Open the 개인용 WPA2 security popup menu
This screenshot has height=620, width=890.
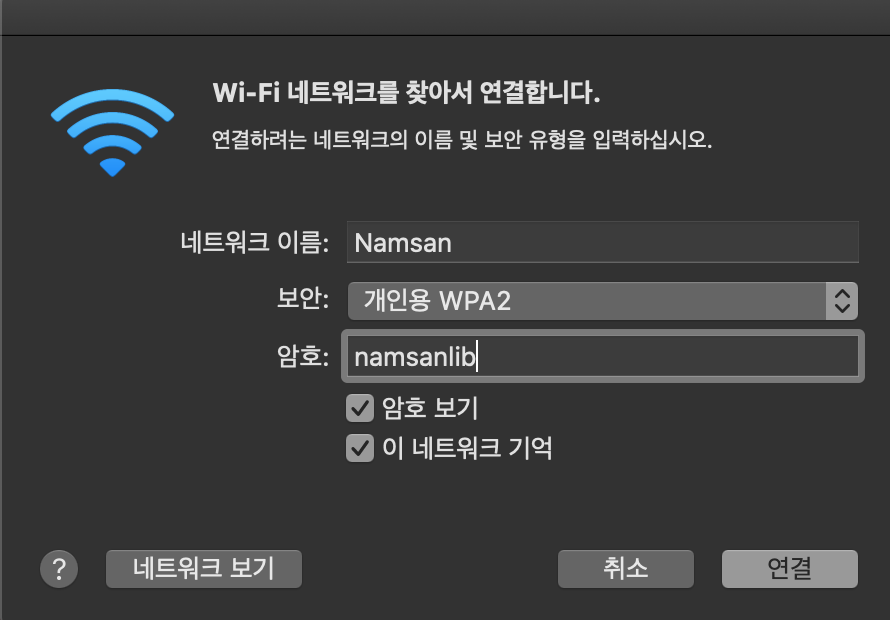click(603, 301)
